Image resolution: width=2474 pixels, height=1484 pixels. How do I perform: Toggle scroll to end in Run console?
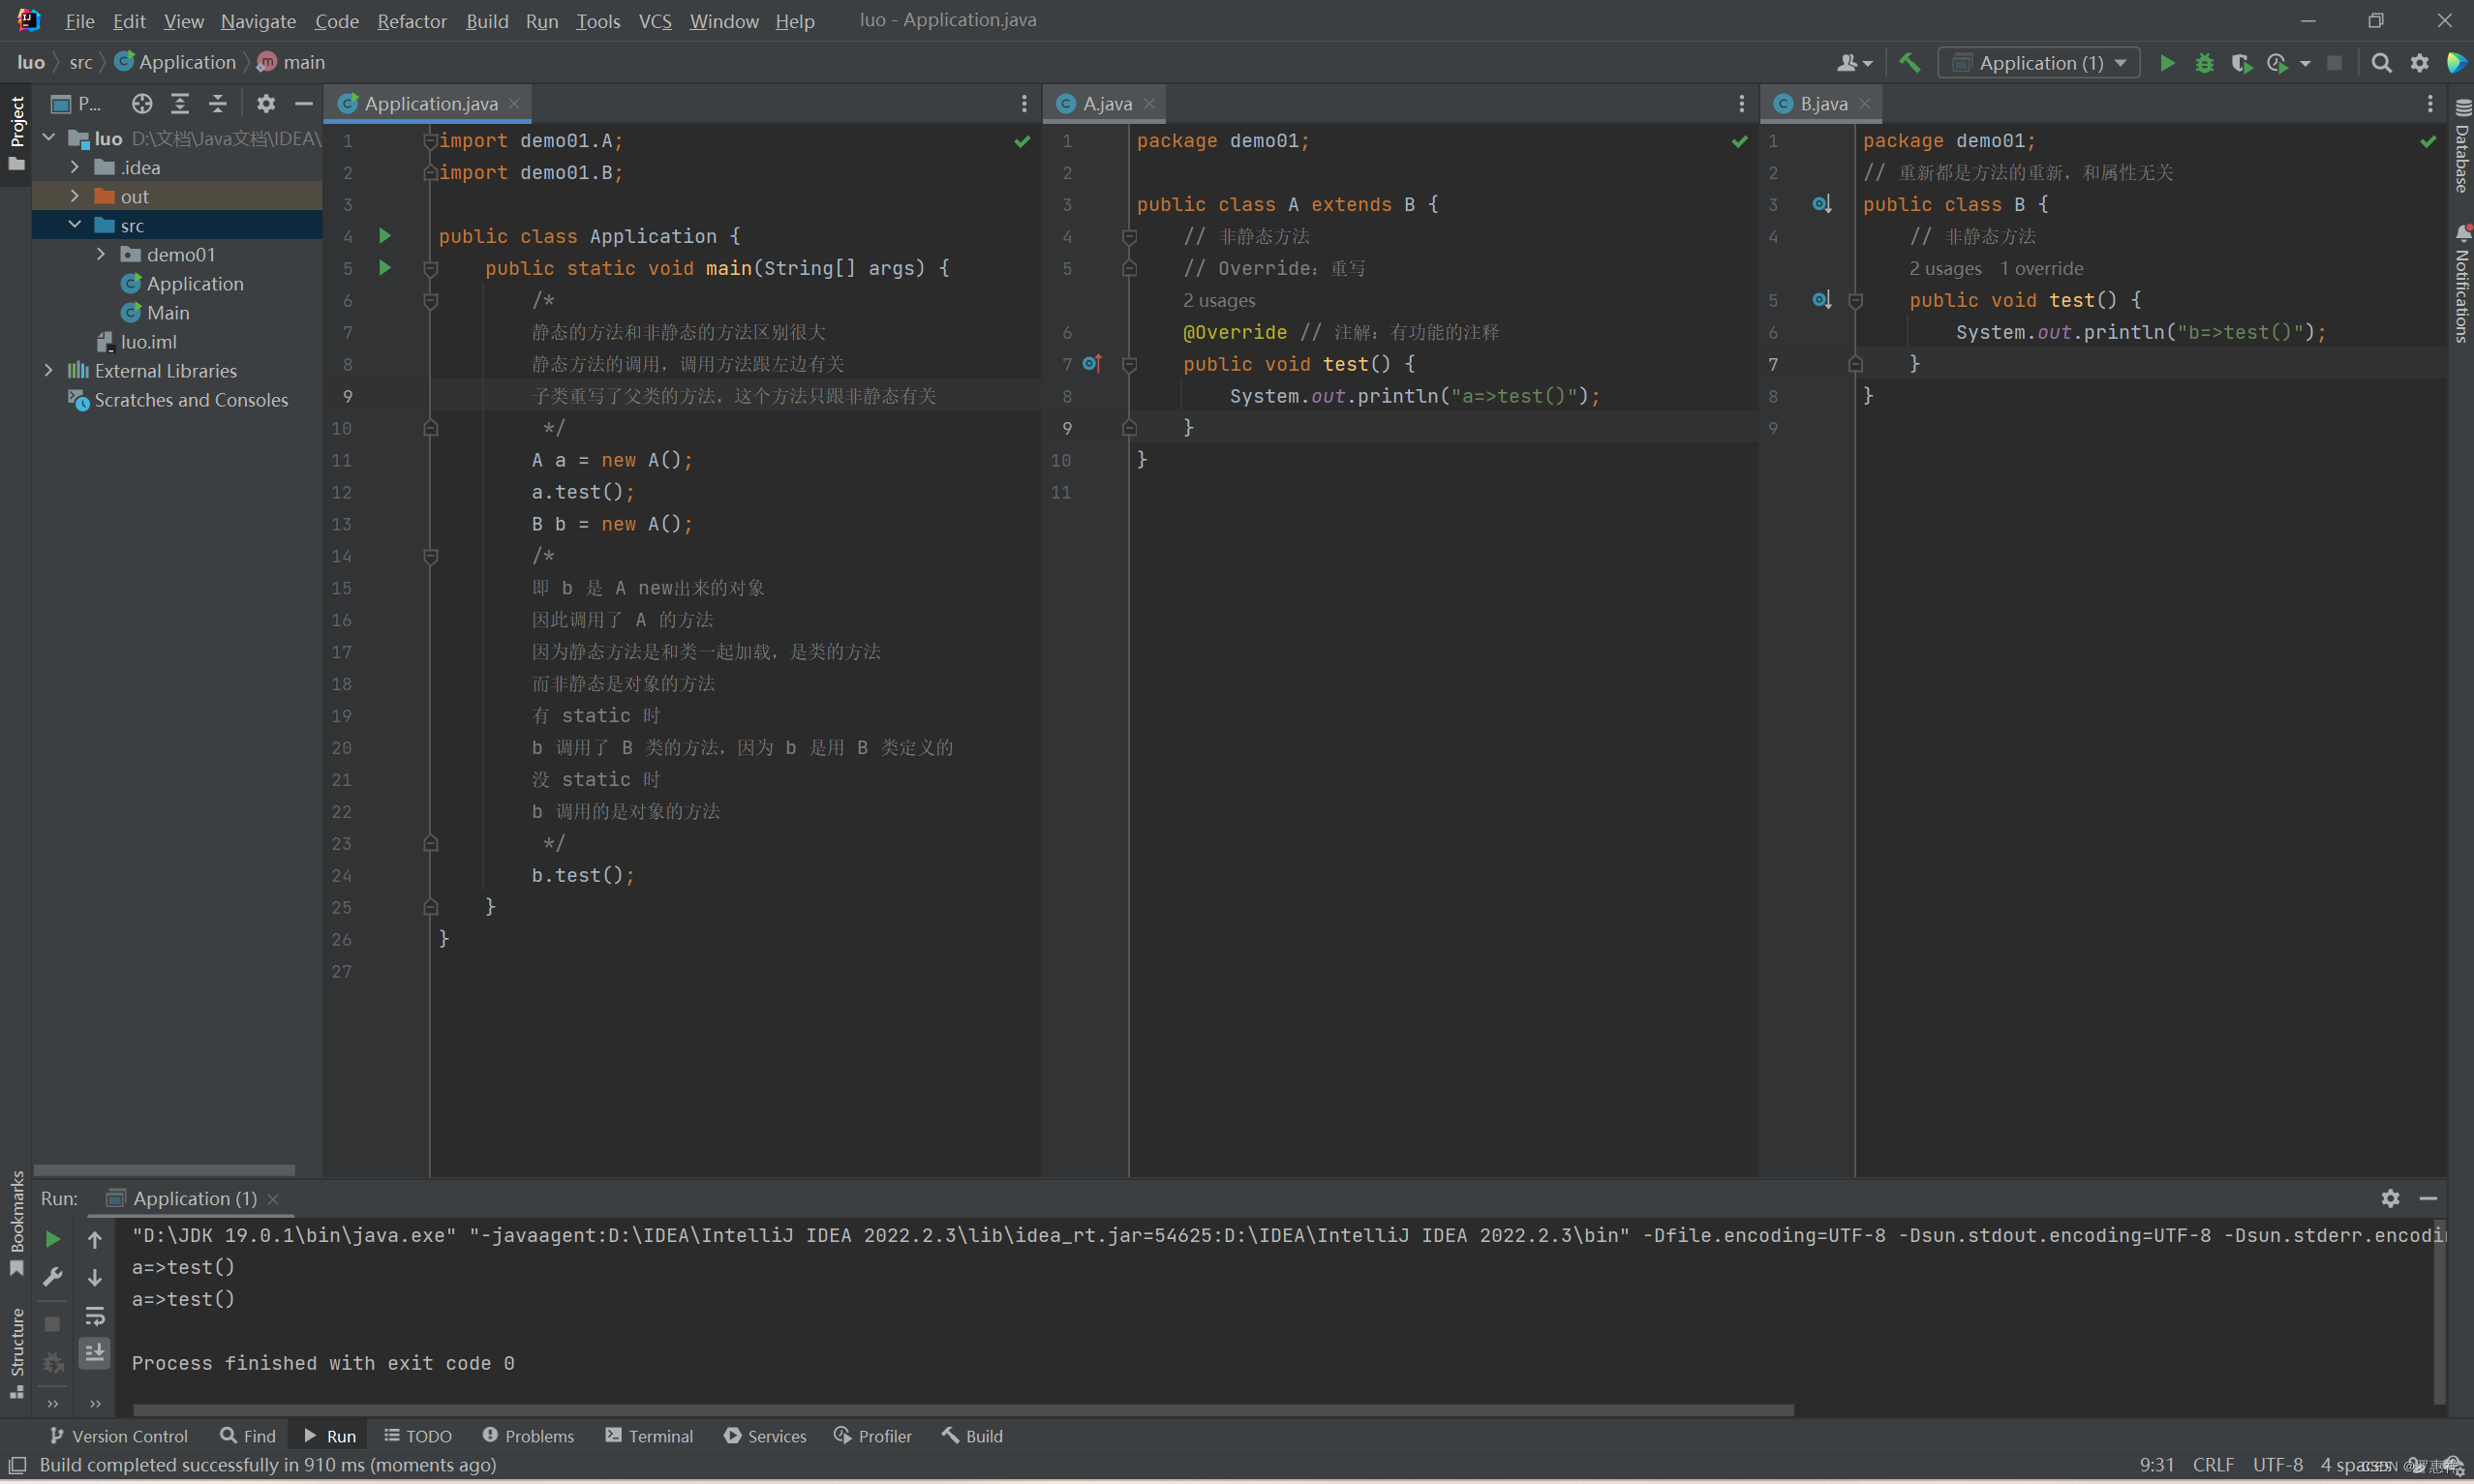point(95,1353)
